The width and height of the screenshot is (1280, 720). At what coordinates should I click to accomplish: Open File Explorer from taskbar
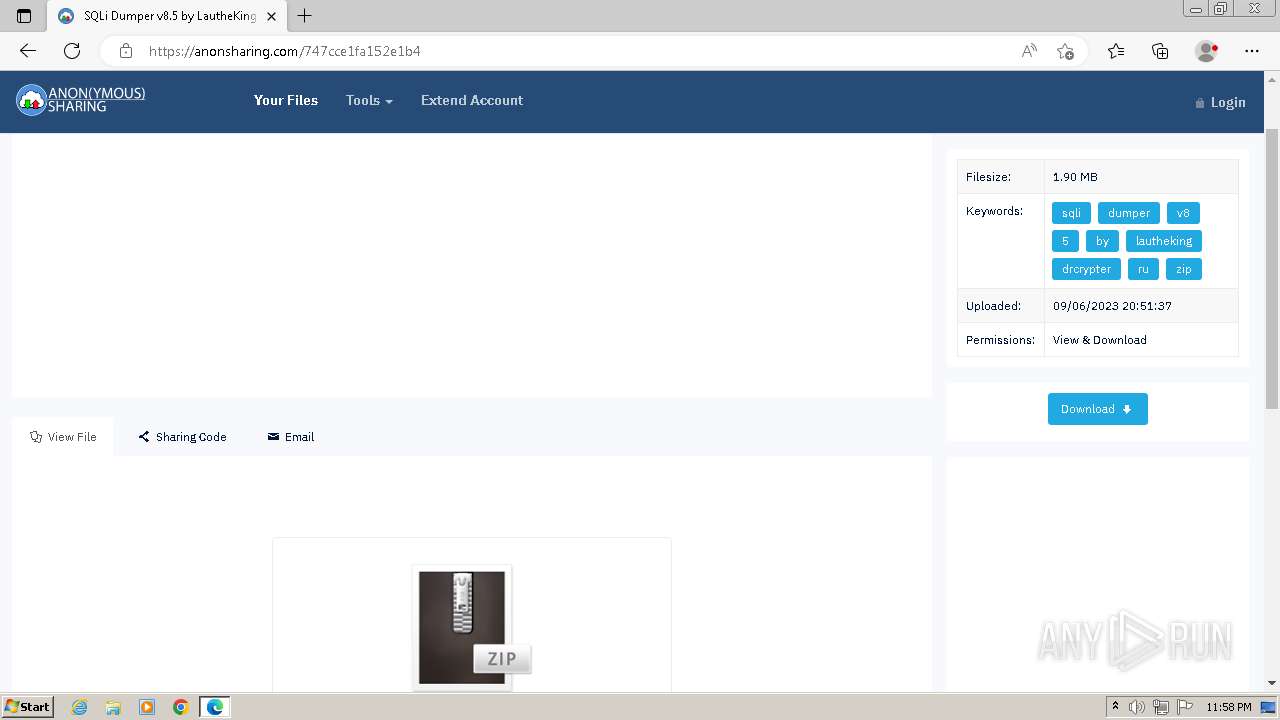[x=113, y=707]
